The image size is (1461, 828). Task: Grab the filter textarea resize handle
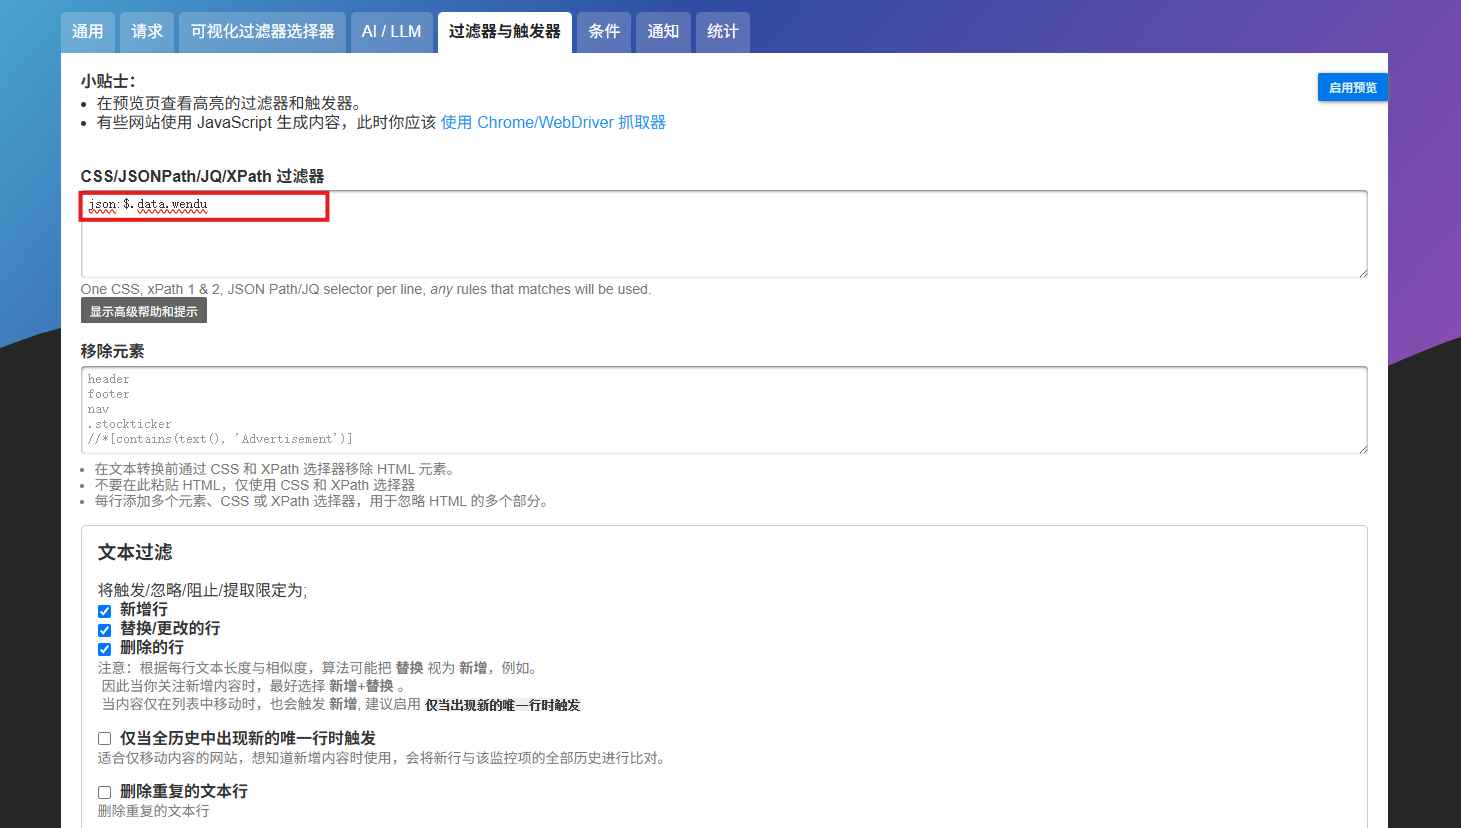(x=1362, y=272)
